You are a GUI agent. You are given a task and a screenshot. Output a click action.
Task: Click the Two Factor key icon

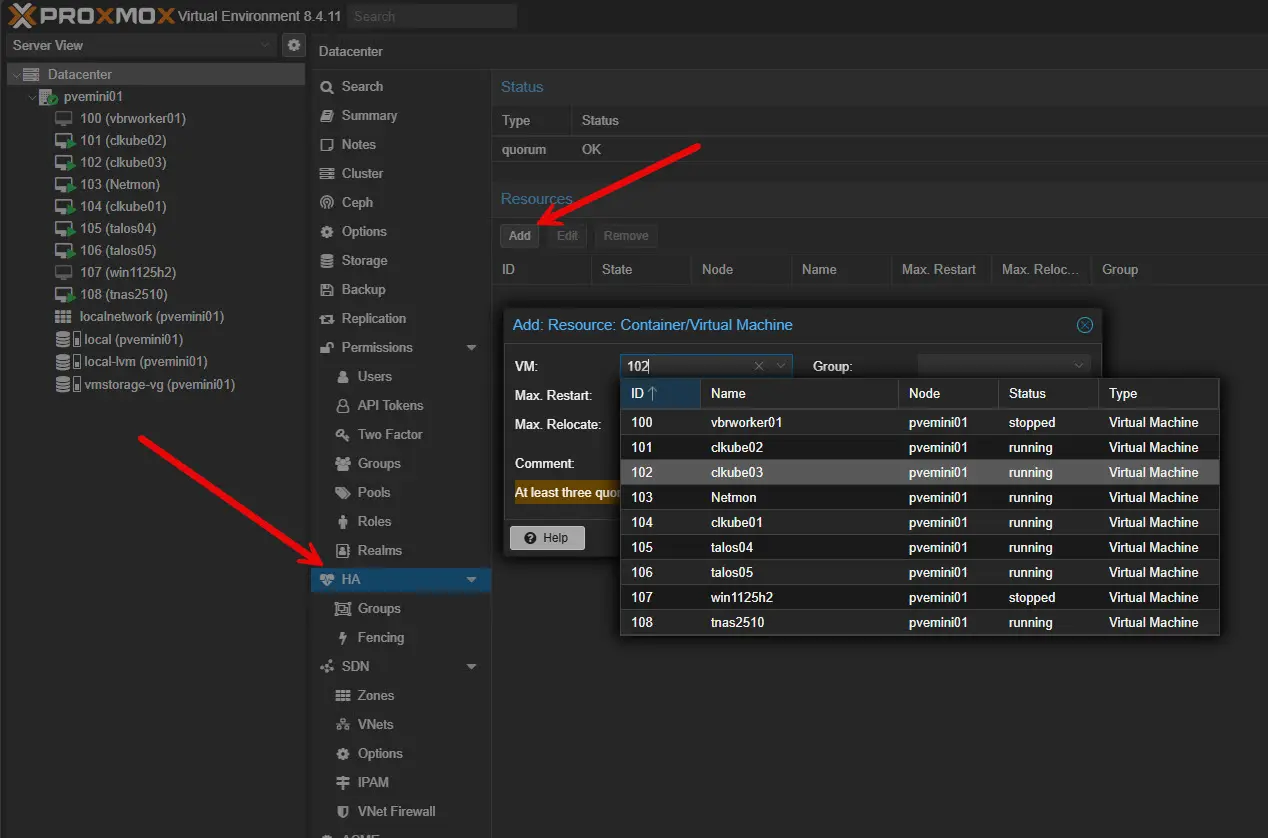click(342, 435)
